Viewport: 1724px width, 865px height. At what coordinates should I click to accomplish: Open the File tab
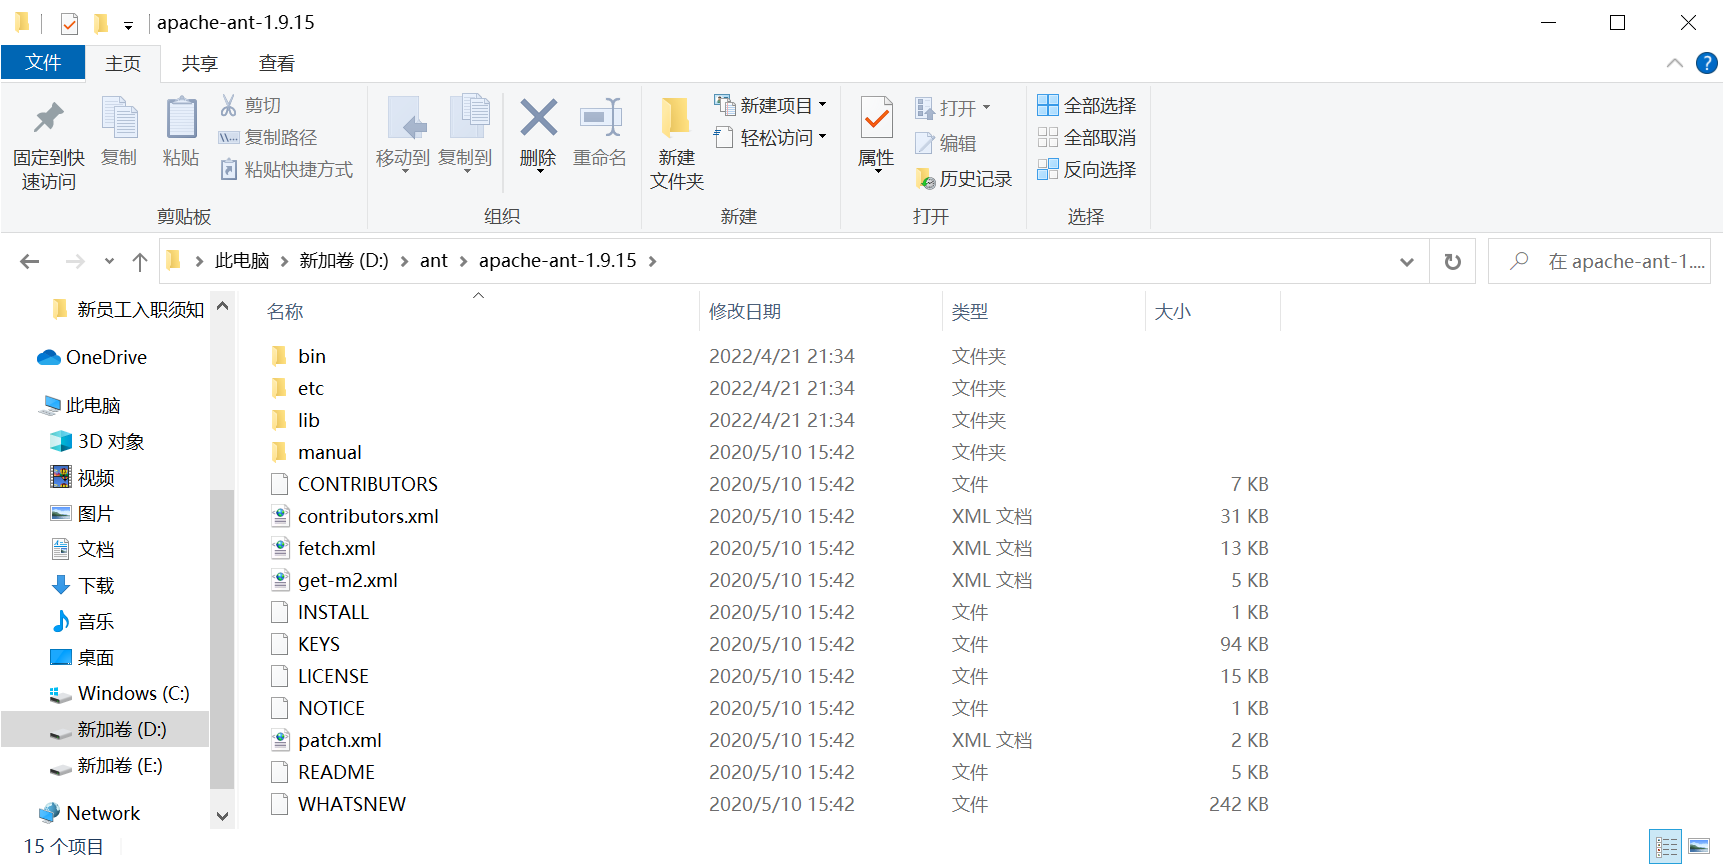pos(43,63)
